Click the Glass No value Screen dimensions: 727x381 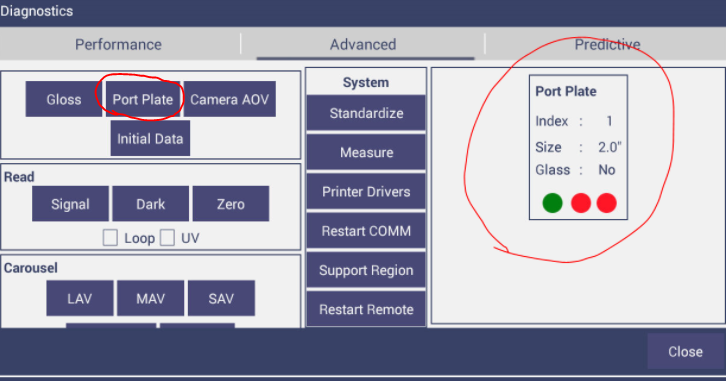[606, 170]
